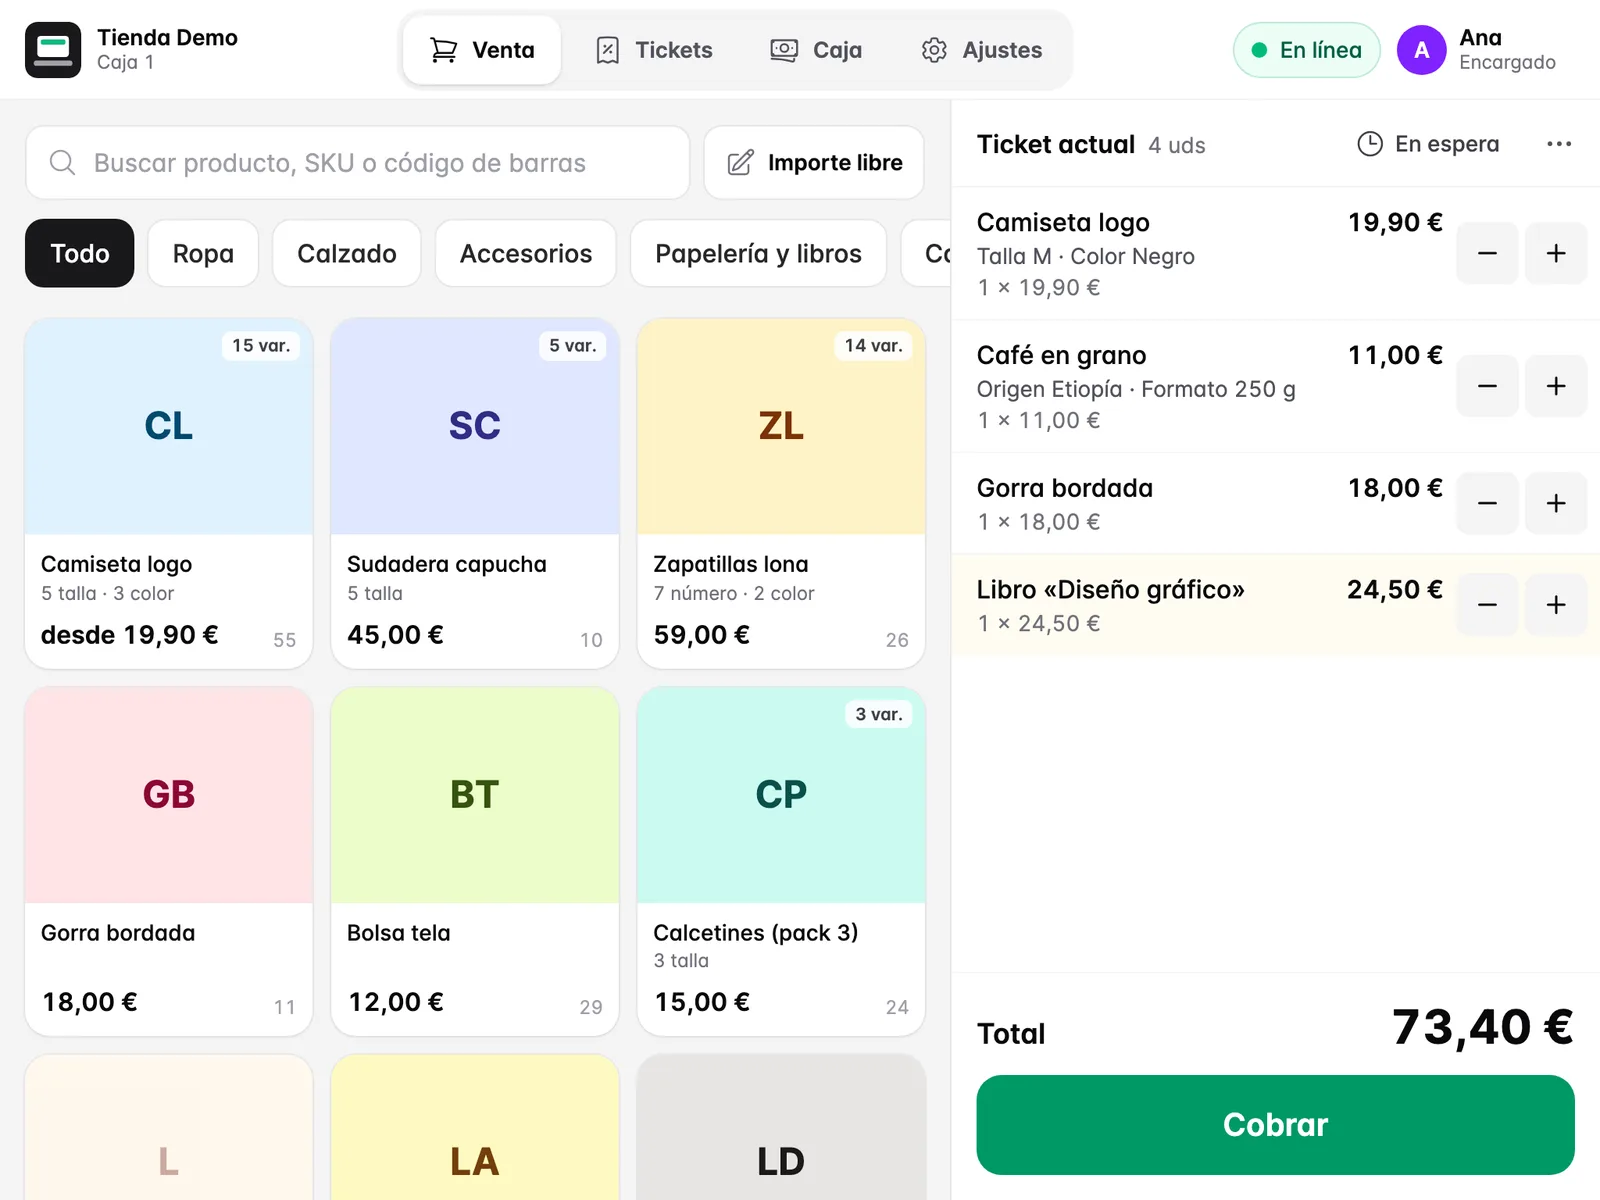Image resolution: width=1600 pixels, height=1200 pixels.
Task: Increase Gorra bordada ticket quantity
Action: pyautogui.click(x=1556, y=503)
